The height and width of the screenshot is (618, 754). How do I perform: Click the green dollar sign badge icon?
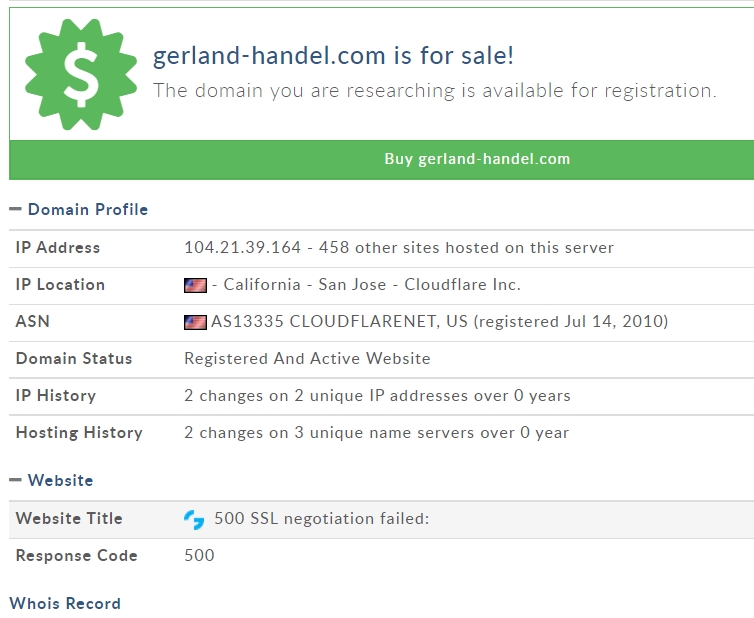(81, 75)
